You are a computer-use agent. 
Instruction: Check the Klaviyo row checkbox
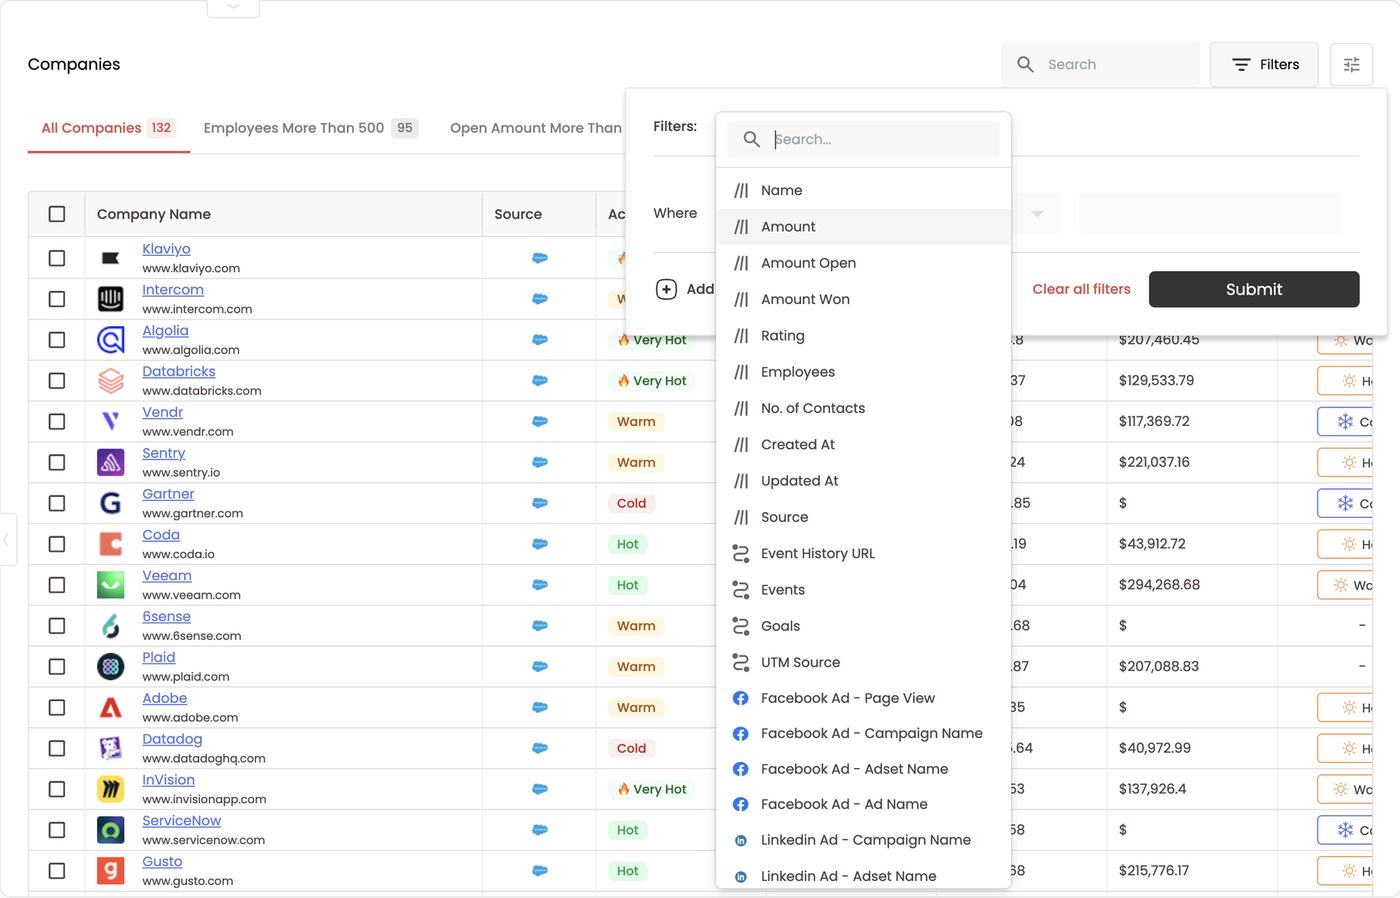coord(57,258)
